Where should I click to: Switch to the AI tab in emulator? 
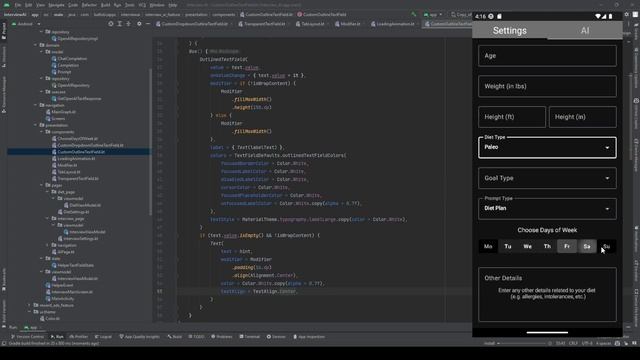pyautogui.click(x=585, y=31)
